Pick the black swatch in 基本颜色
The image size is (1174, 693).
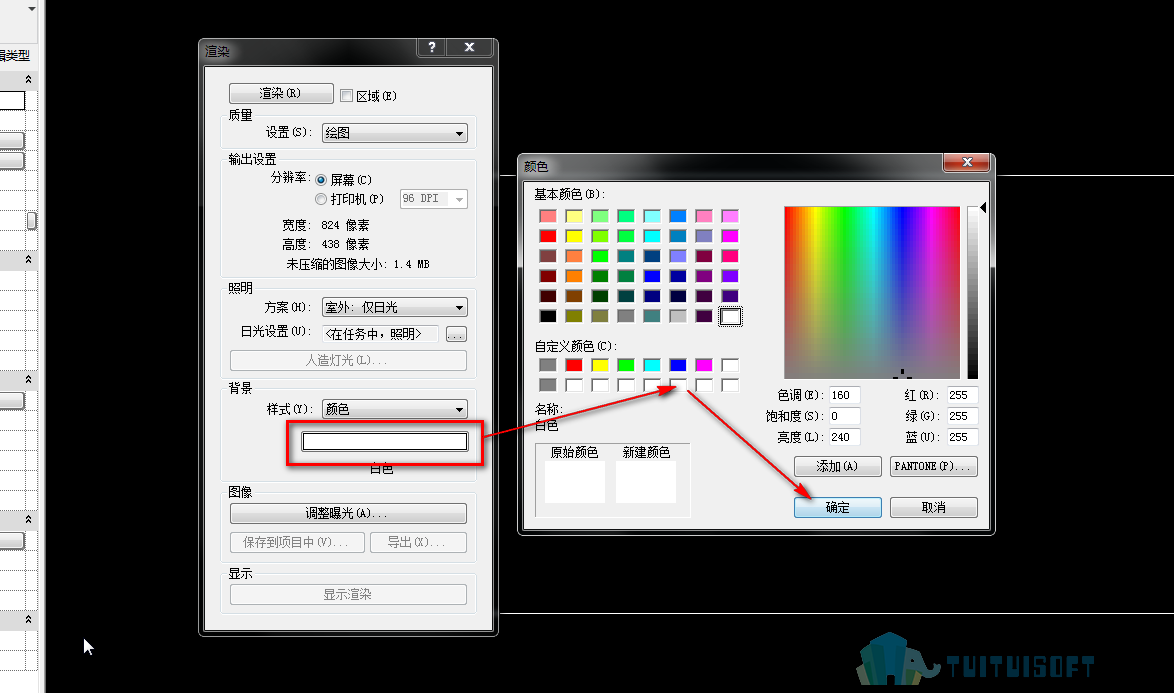(x=548, y=317)
